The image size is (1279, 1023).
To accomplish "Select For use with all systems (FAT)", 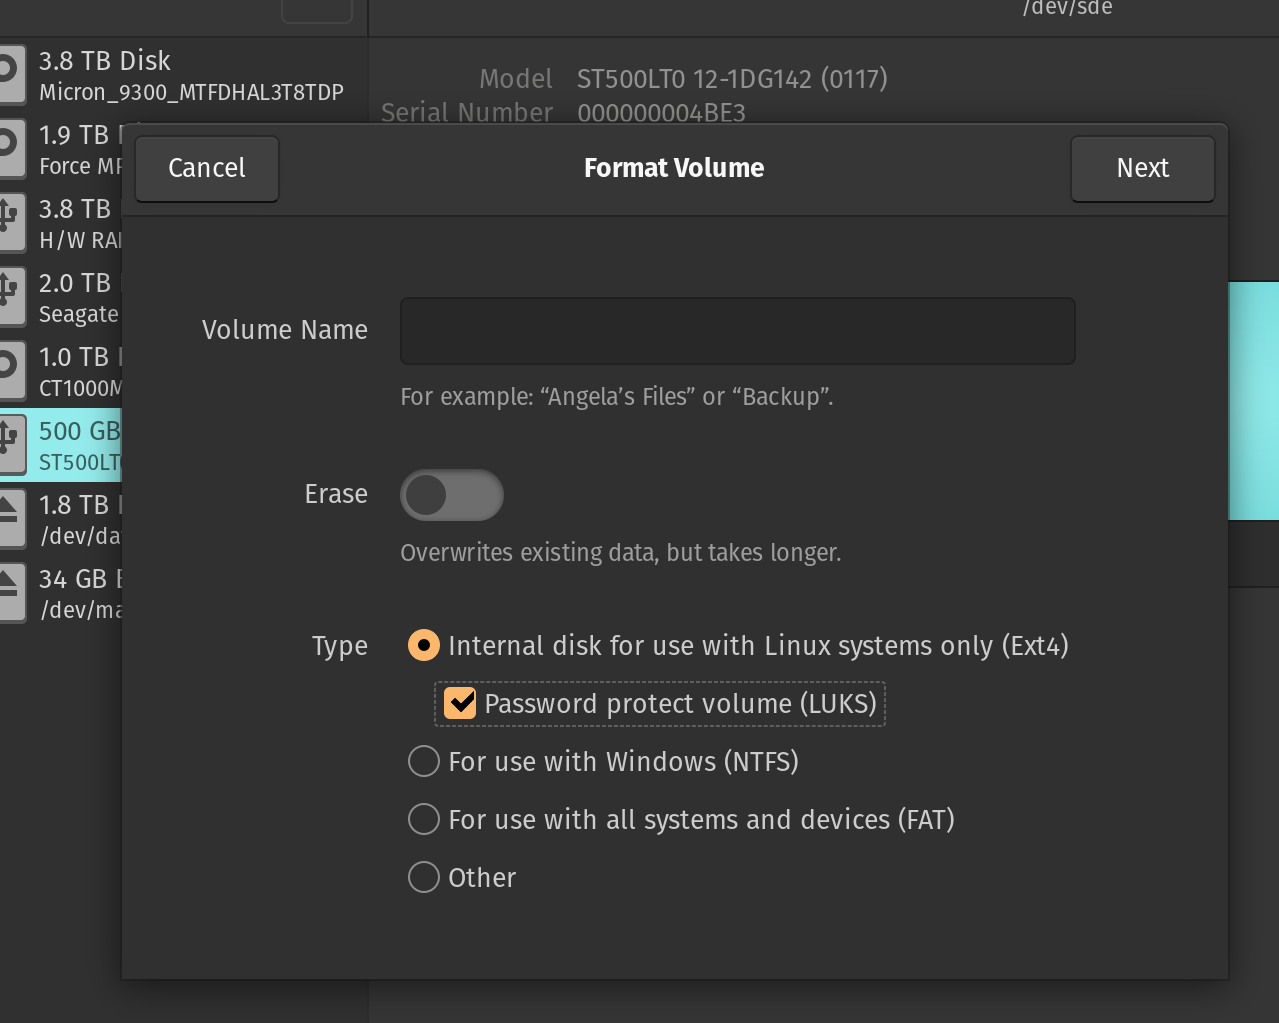I will (424, 819).
